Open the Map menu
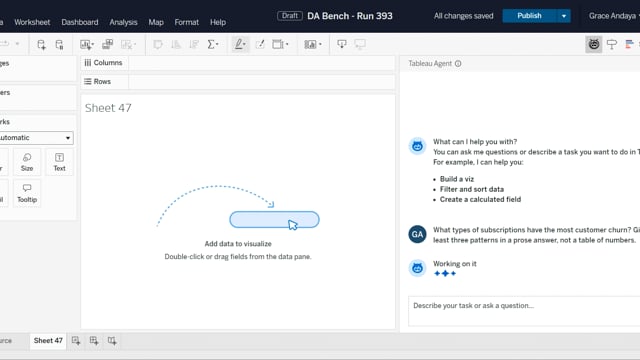The image size is (640, 360). pos(156,22)
